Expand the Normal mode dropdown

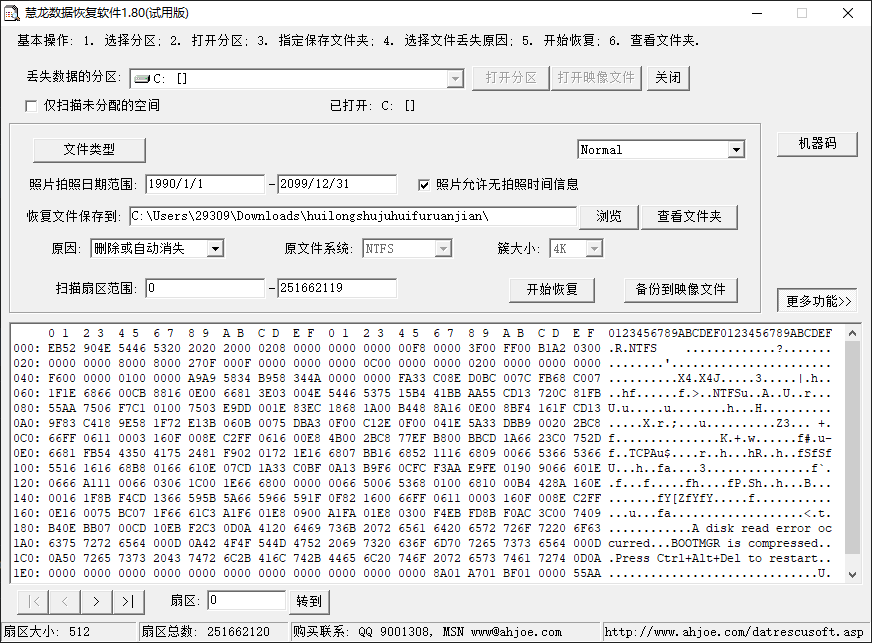click(736, 150)
